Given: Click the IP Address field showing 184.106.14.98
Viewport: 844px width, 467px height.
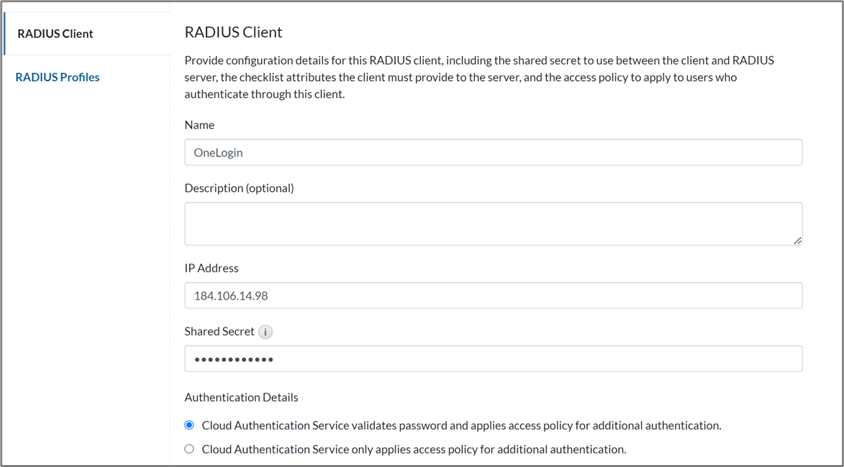Looking at the screenshot, I should coord(493,296).
